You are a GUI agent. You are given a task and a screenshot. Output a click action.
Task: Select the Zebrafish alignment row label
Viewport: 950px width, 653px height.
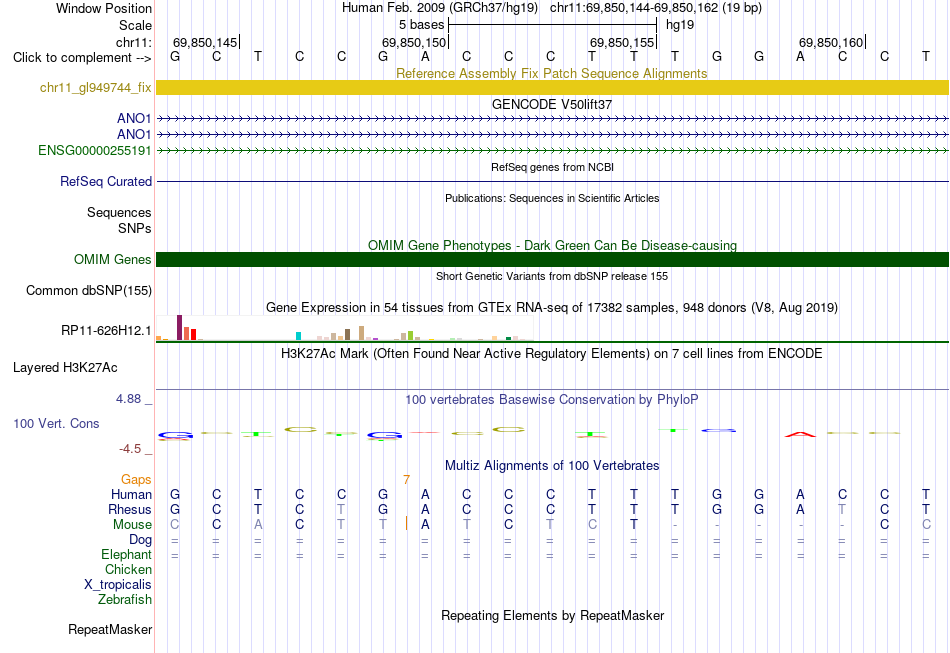[x=125, y=600]
